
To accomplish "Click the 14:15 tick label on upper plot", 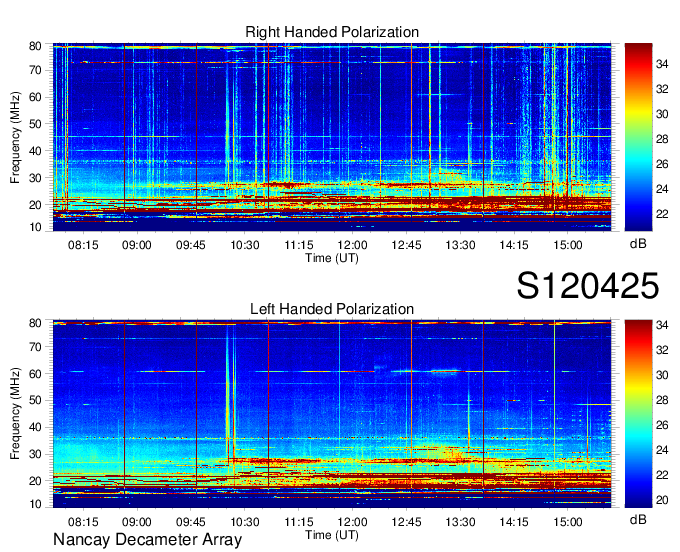I will tap(514, 245).
